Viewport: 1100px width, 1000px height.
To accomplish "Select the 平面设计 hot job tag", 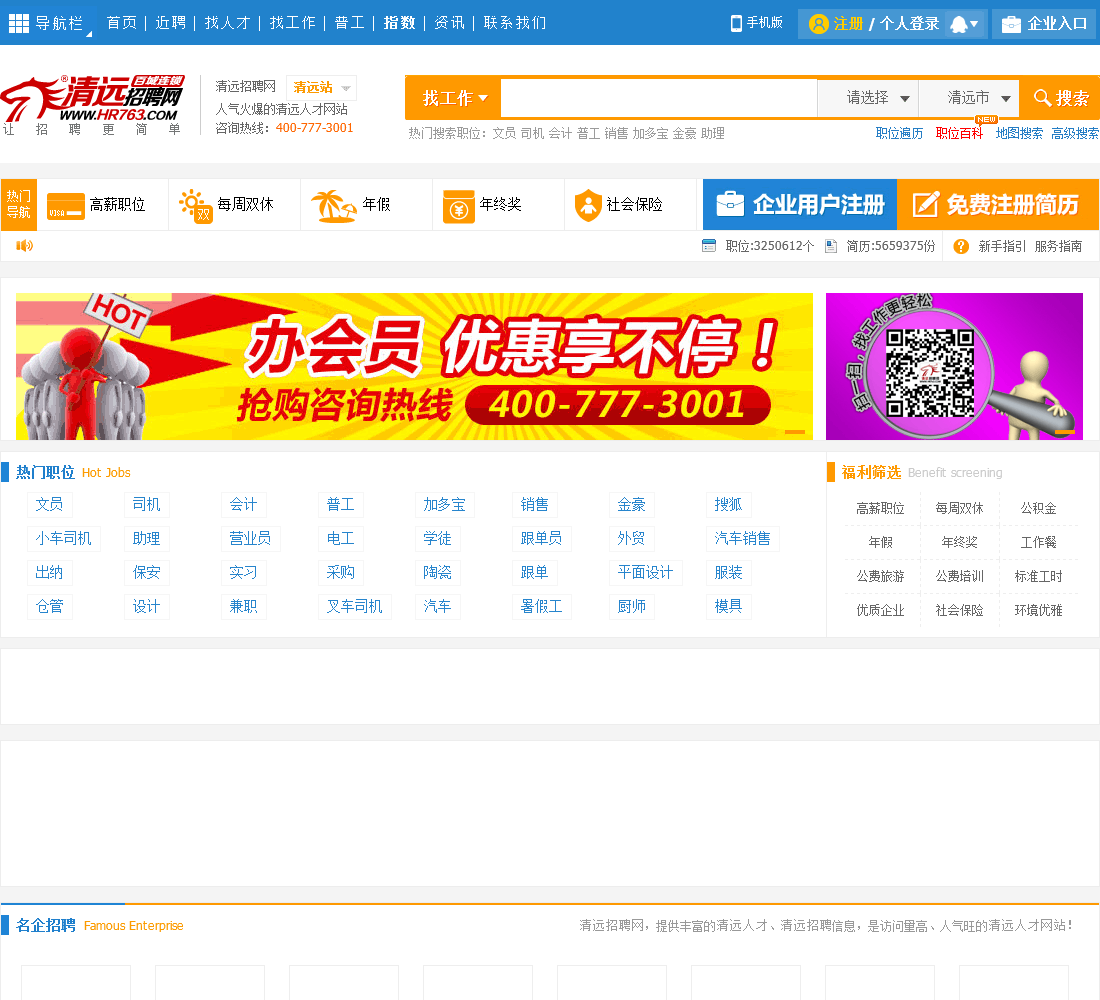I will click(645, 572).
